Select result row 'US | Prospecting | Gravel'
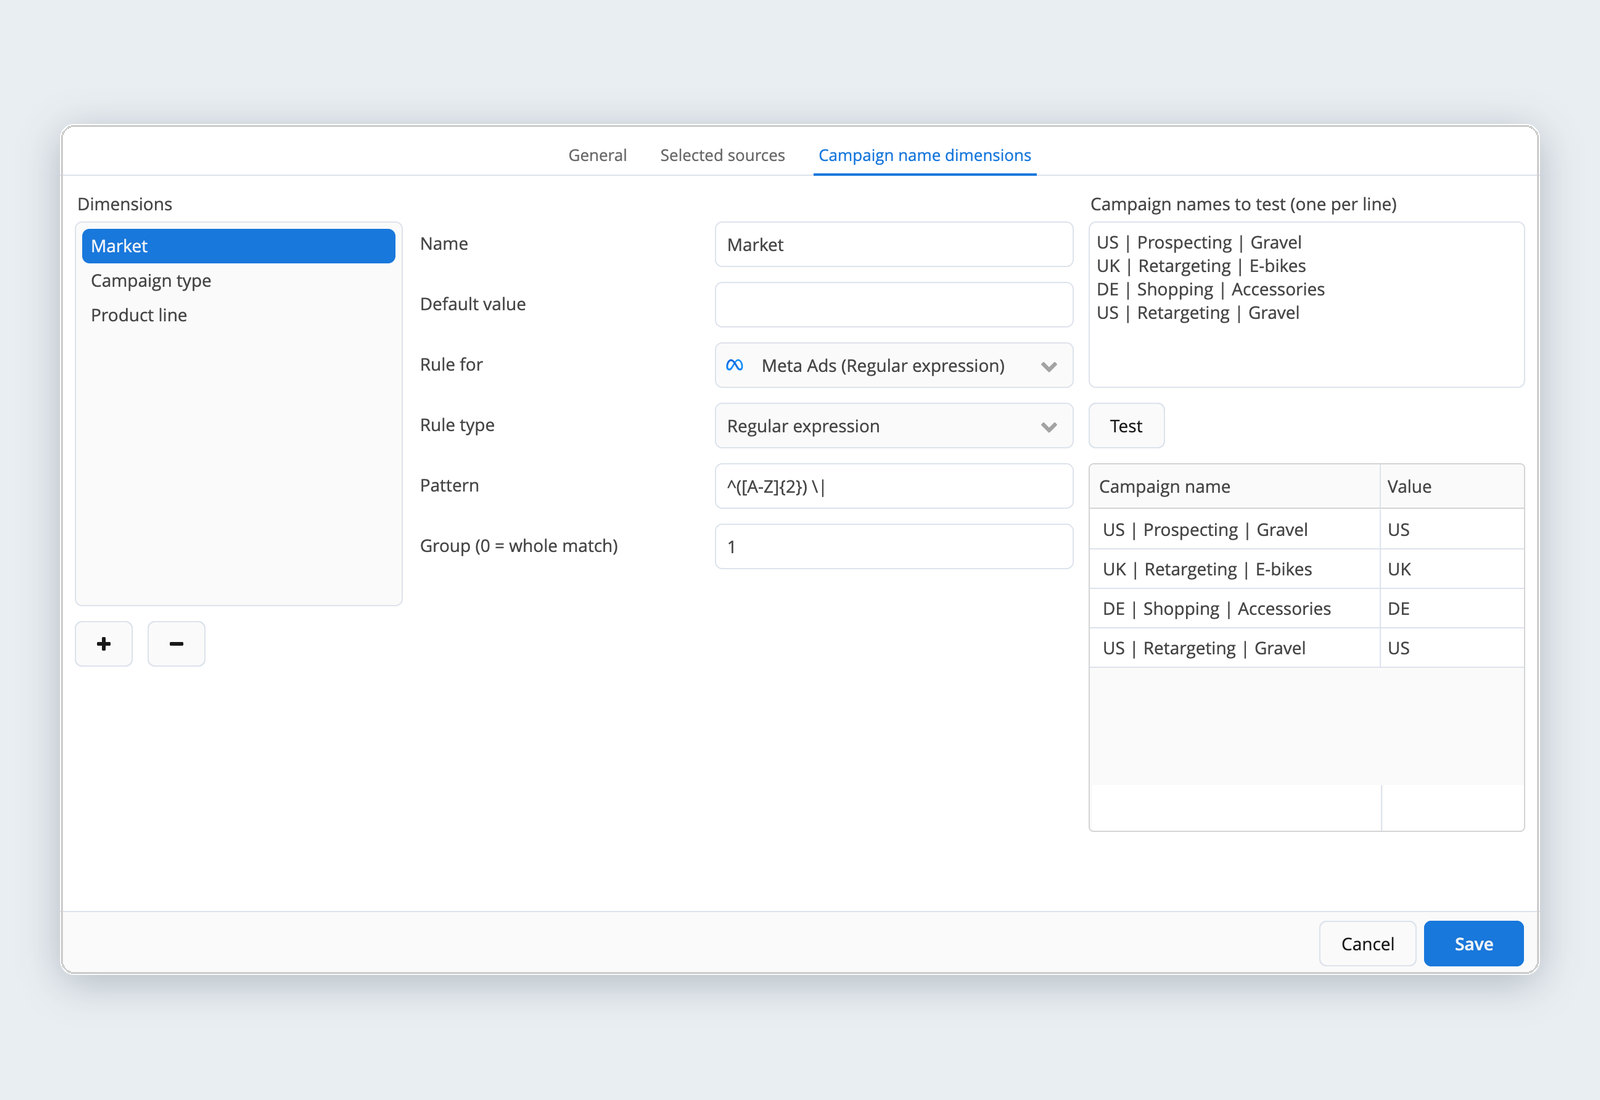 (x=1306, y=530)
